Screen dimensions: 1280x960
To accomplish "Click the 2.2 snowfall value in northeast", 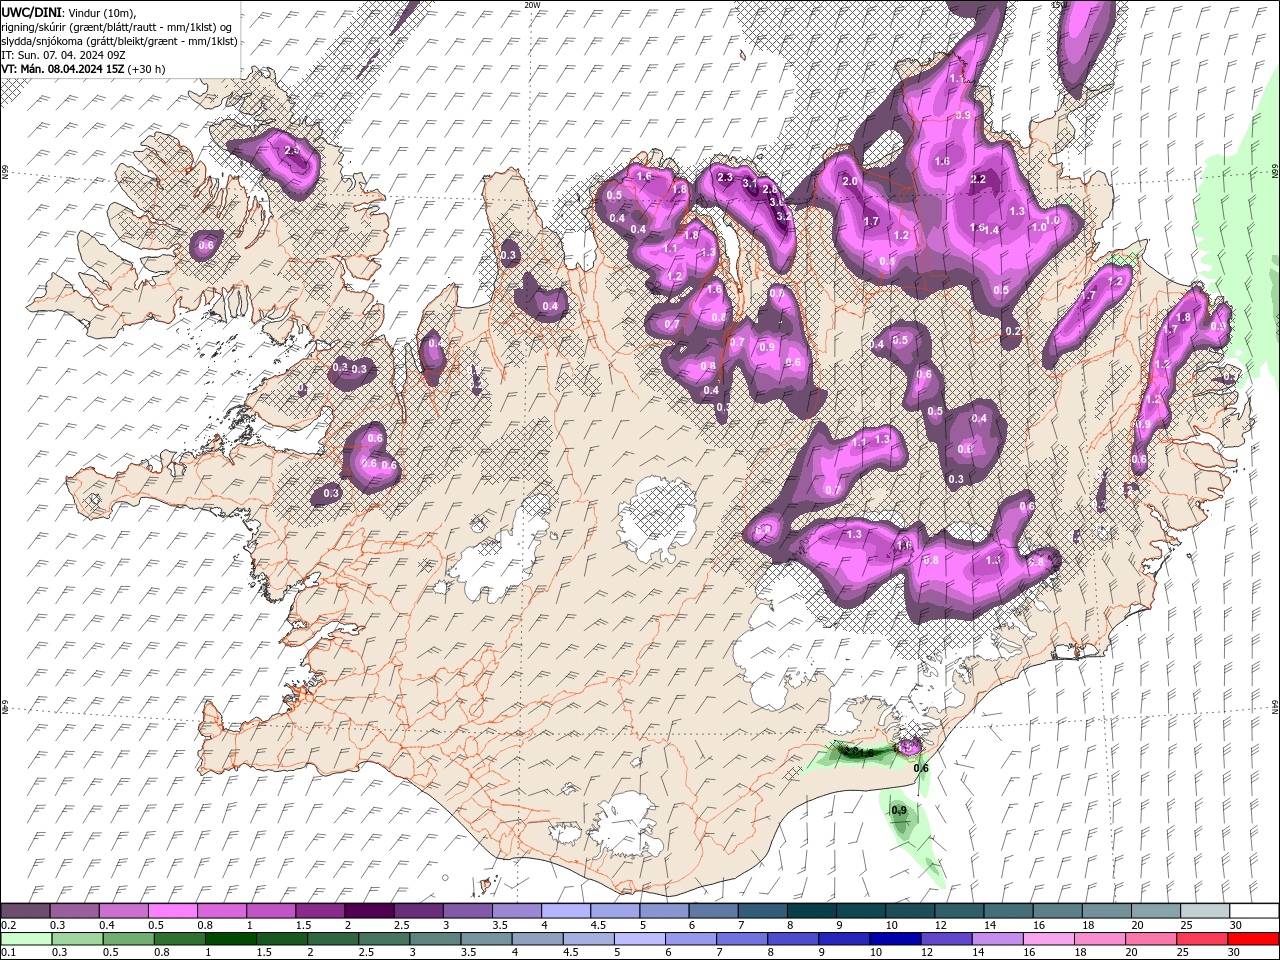I will [978, 180].
